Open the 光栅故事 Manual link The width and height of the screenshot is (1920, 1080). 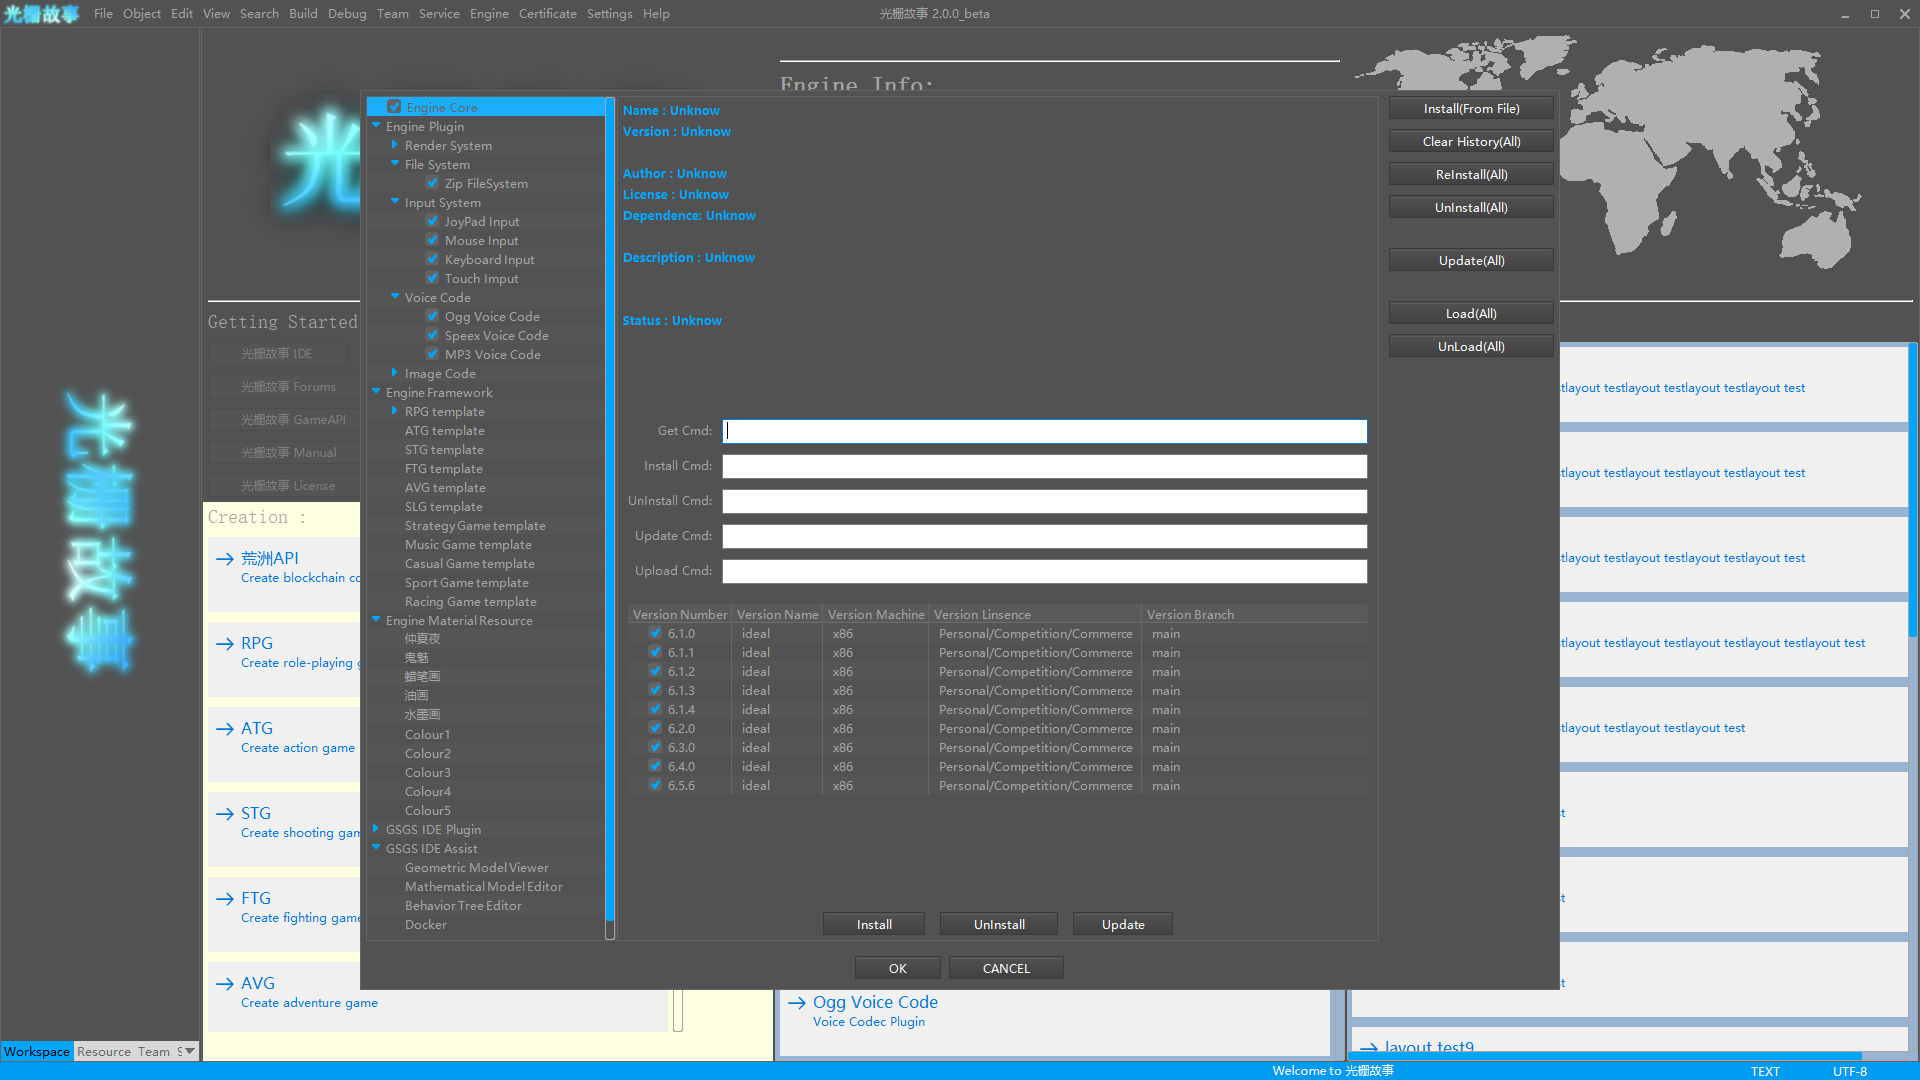(x=288, y=452)
